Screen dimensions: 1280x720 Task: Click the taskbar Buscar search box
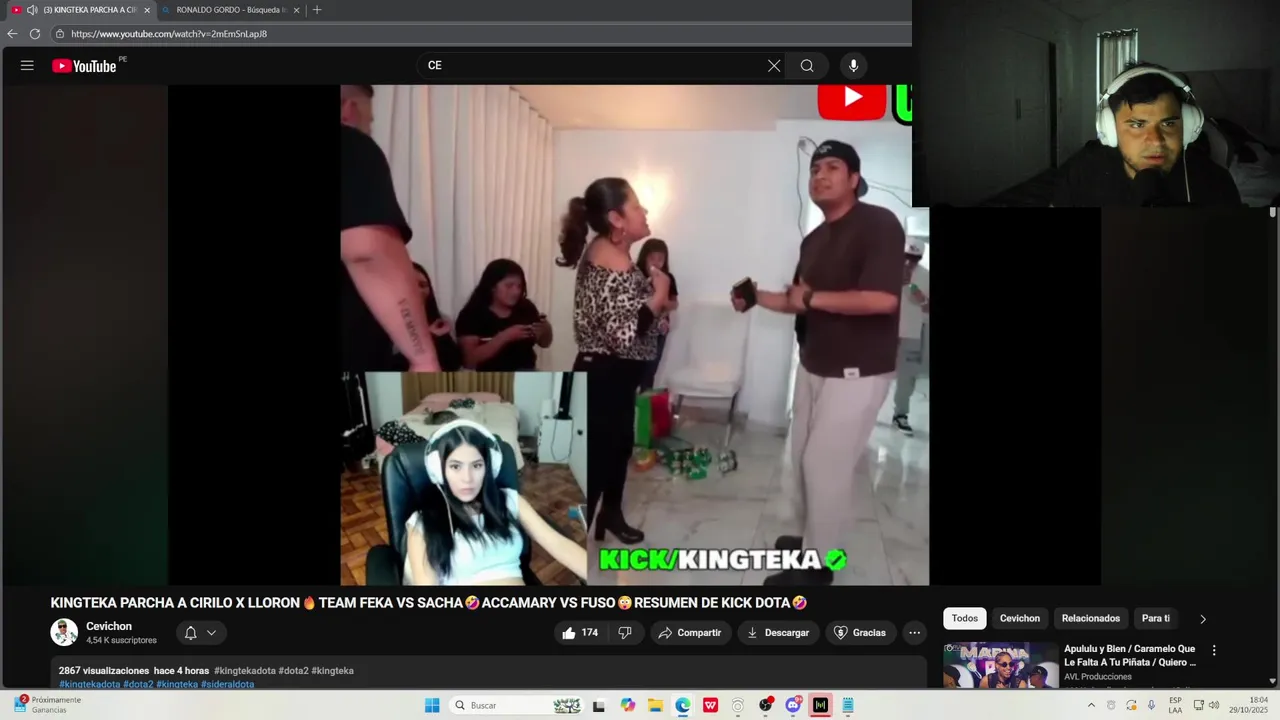[x=516, y=705]
